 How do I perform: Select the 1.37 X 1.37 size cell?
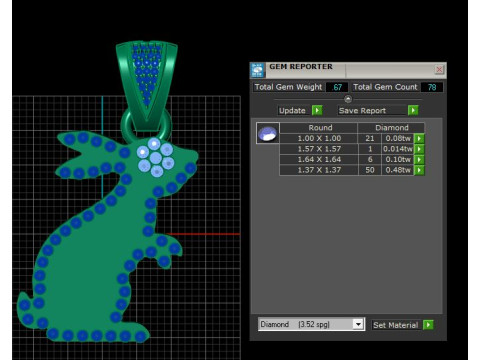[x=319, y=170]
